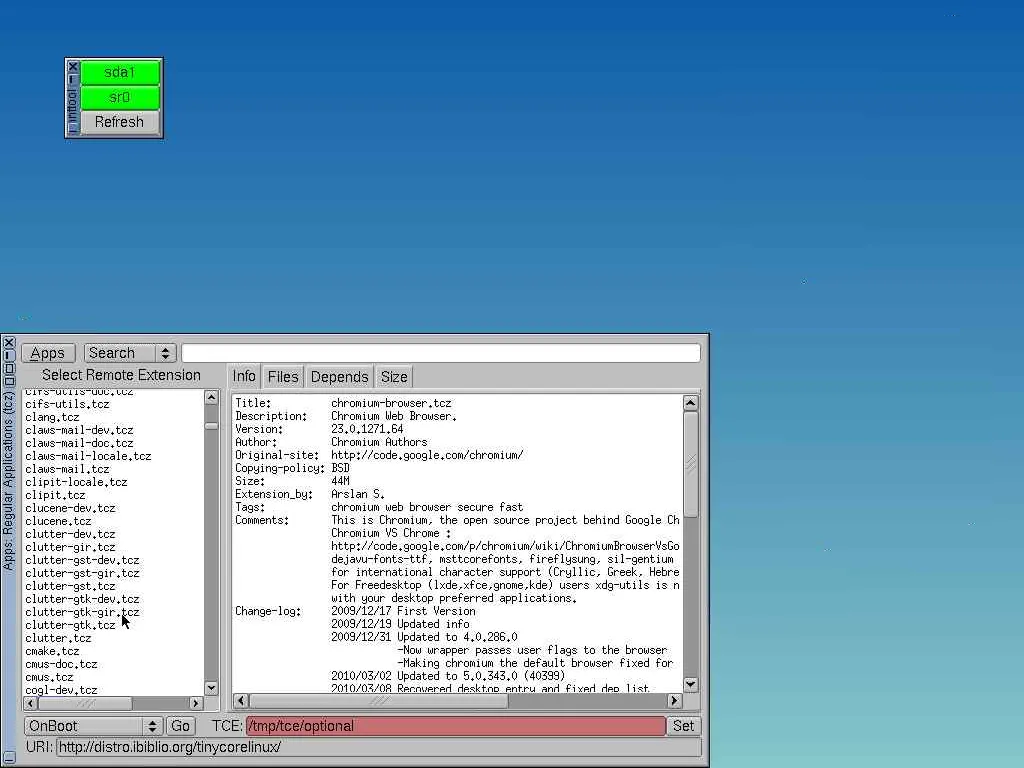Click the info pane horizontal scrollbar thumb
This screenshot has height=768, width=1024.
[x=378, y=701]
